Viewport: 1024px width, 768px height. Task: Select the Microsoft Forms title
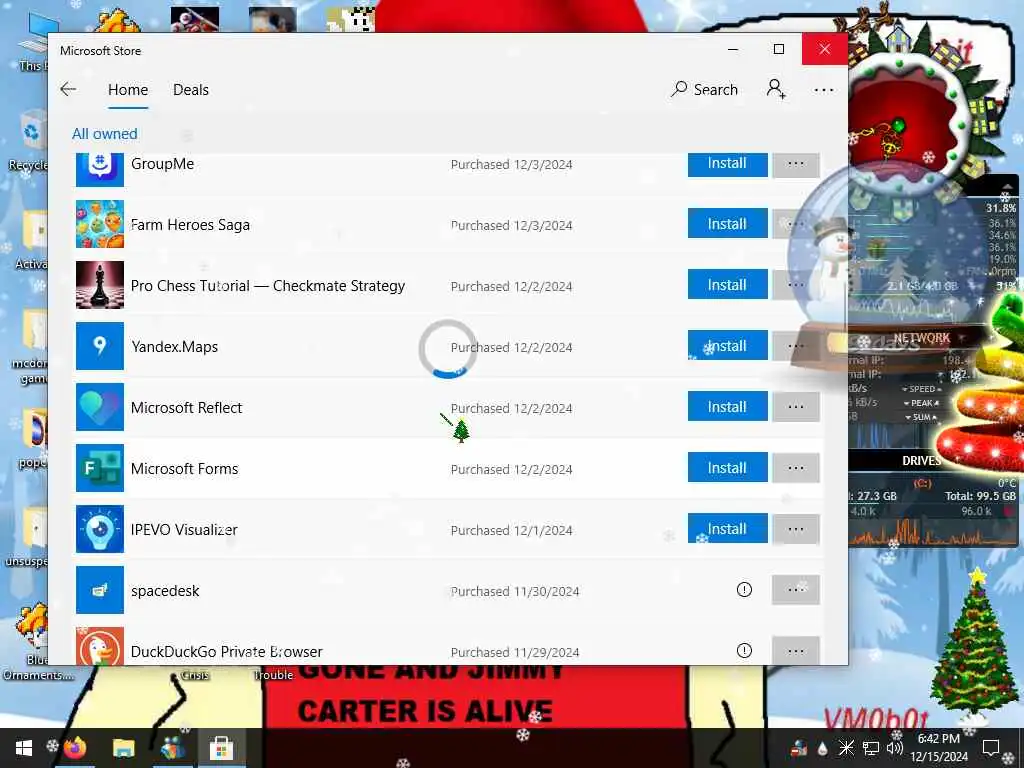point(184,469)
